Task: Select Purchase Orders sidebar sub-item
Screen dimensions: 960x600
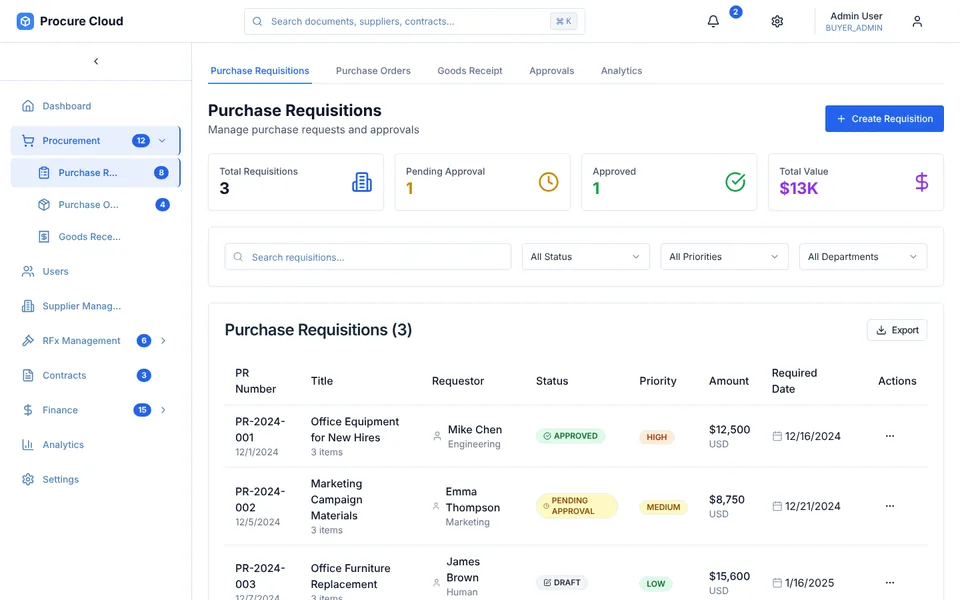Action: point(96,204)
